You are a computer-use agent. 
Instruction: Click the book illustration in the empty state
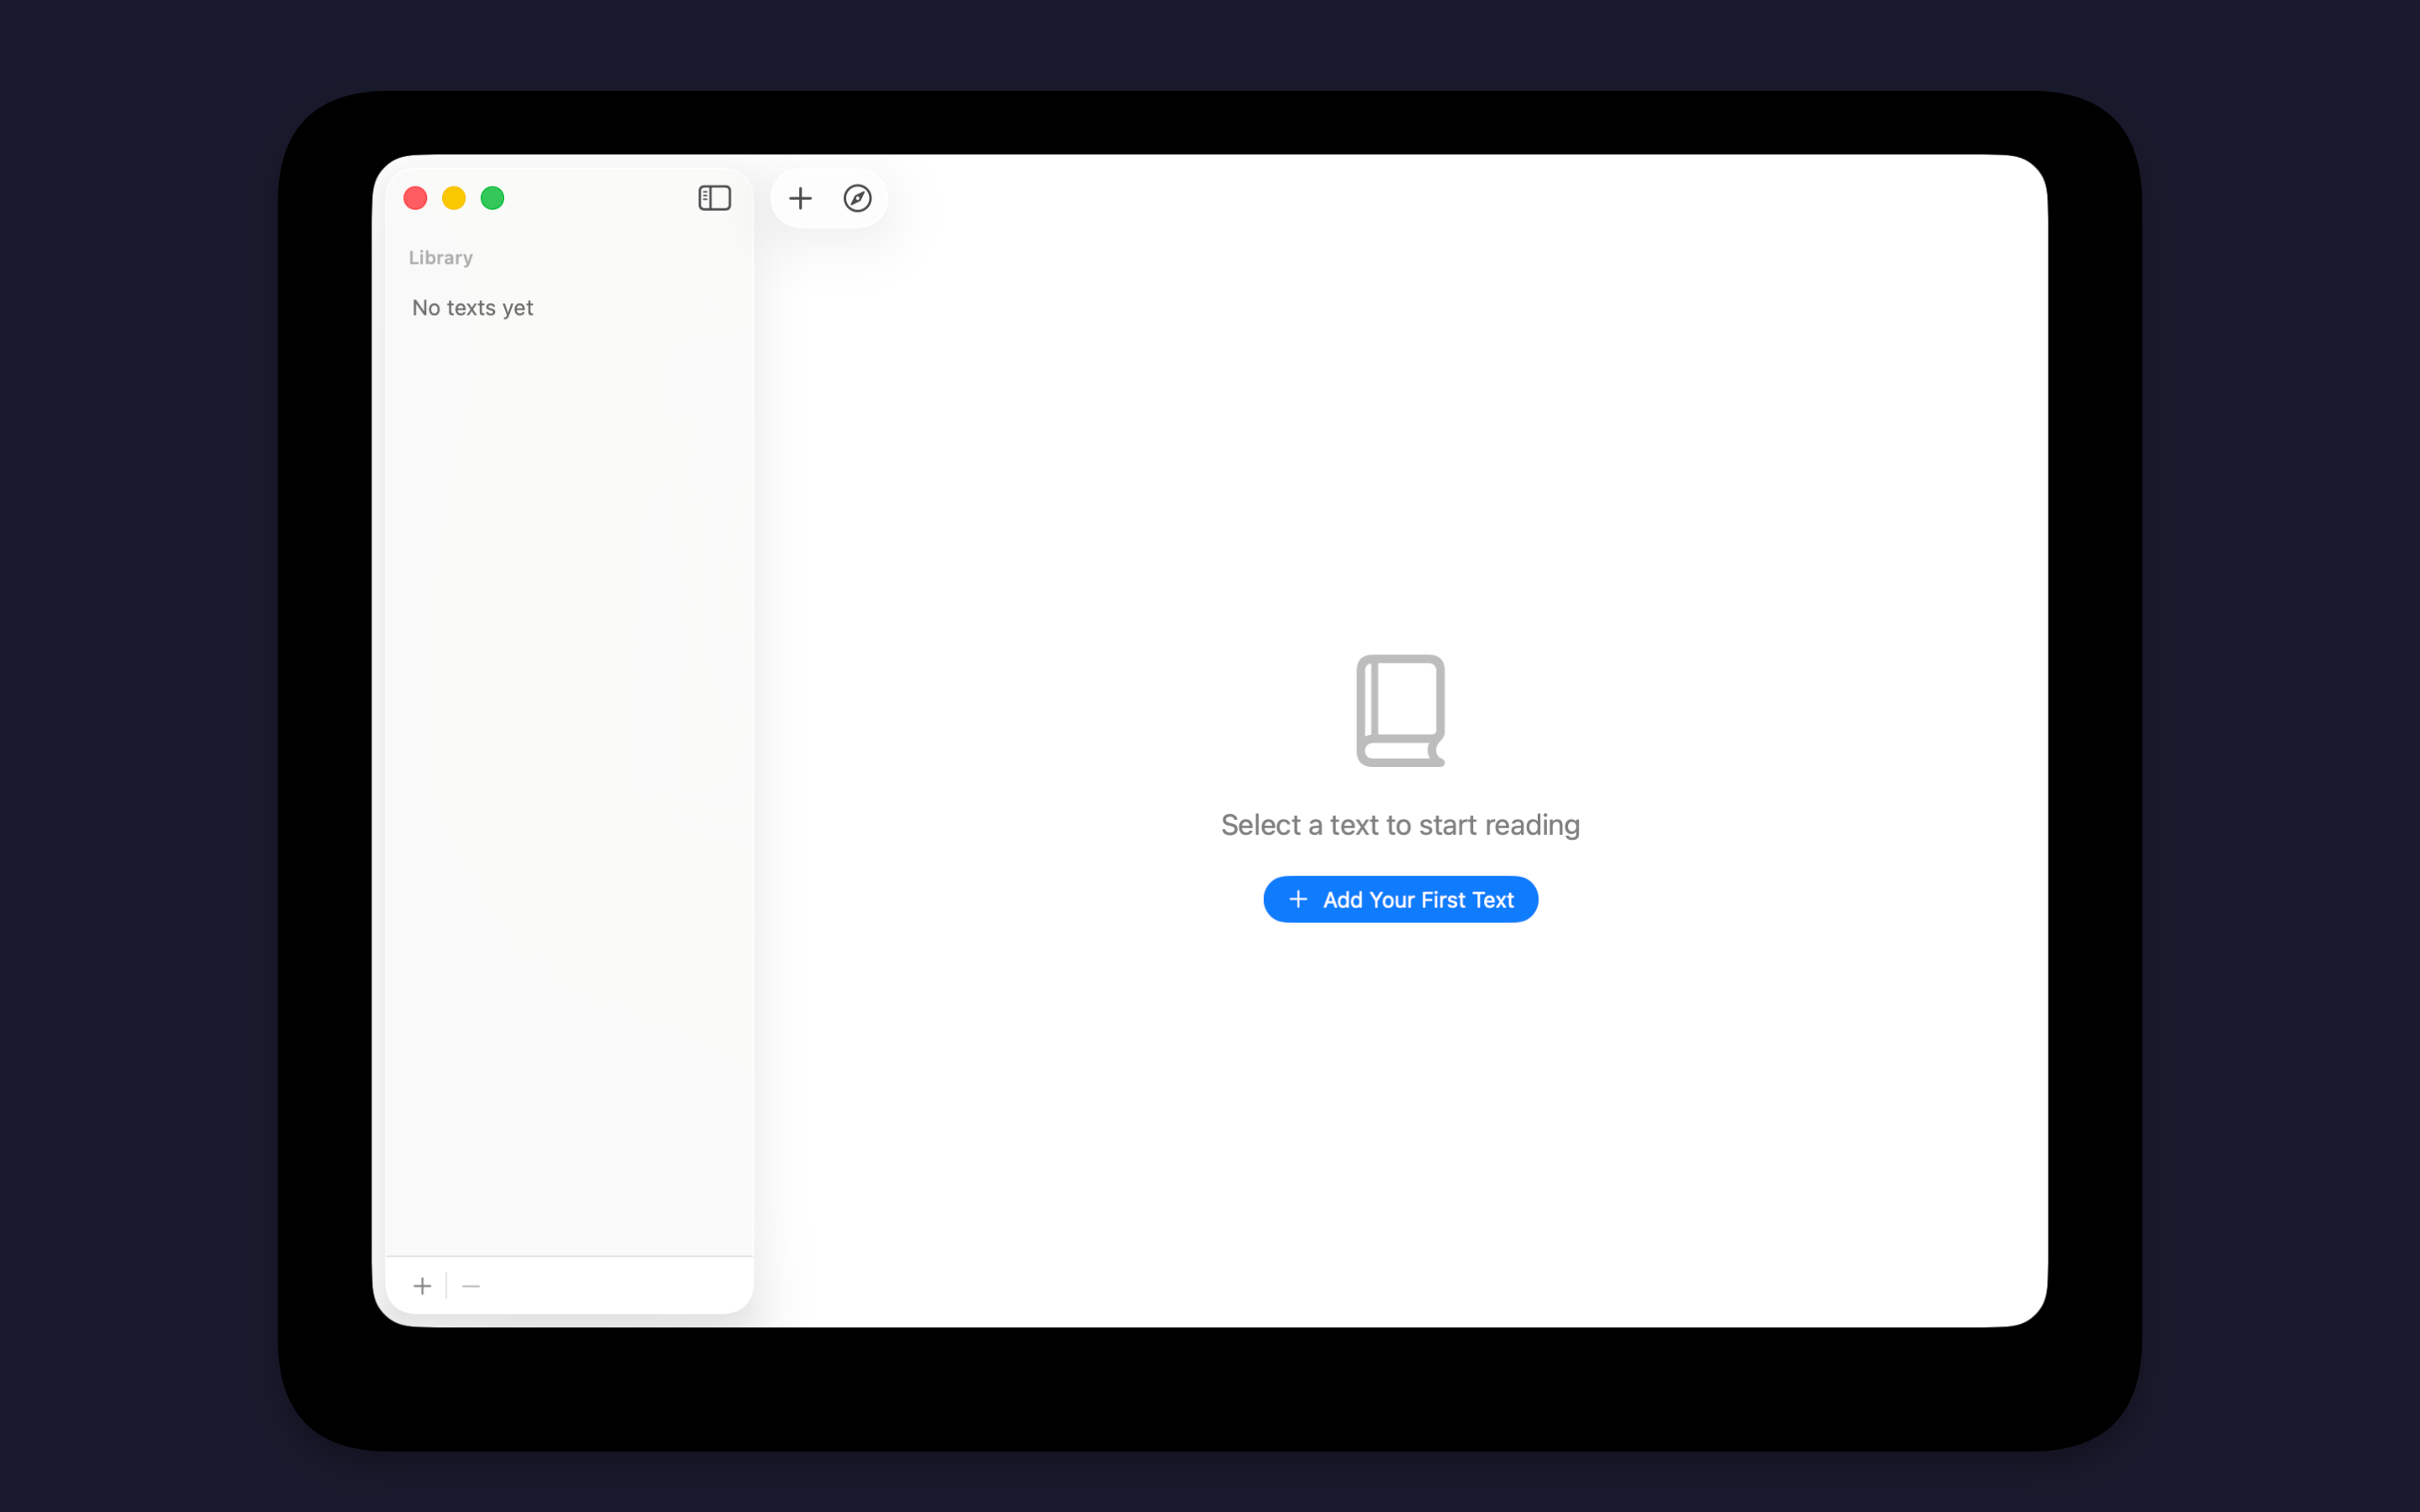pos(1399,710)
